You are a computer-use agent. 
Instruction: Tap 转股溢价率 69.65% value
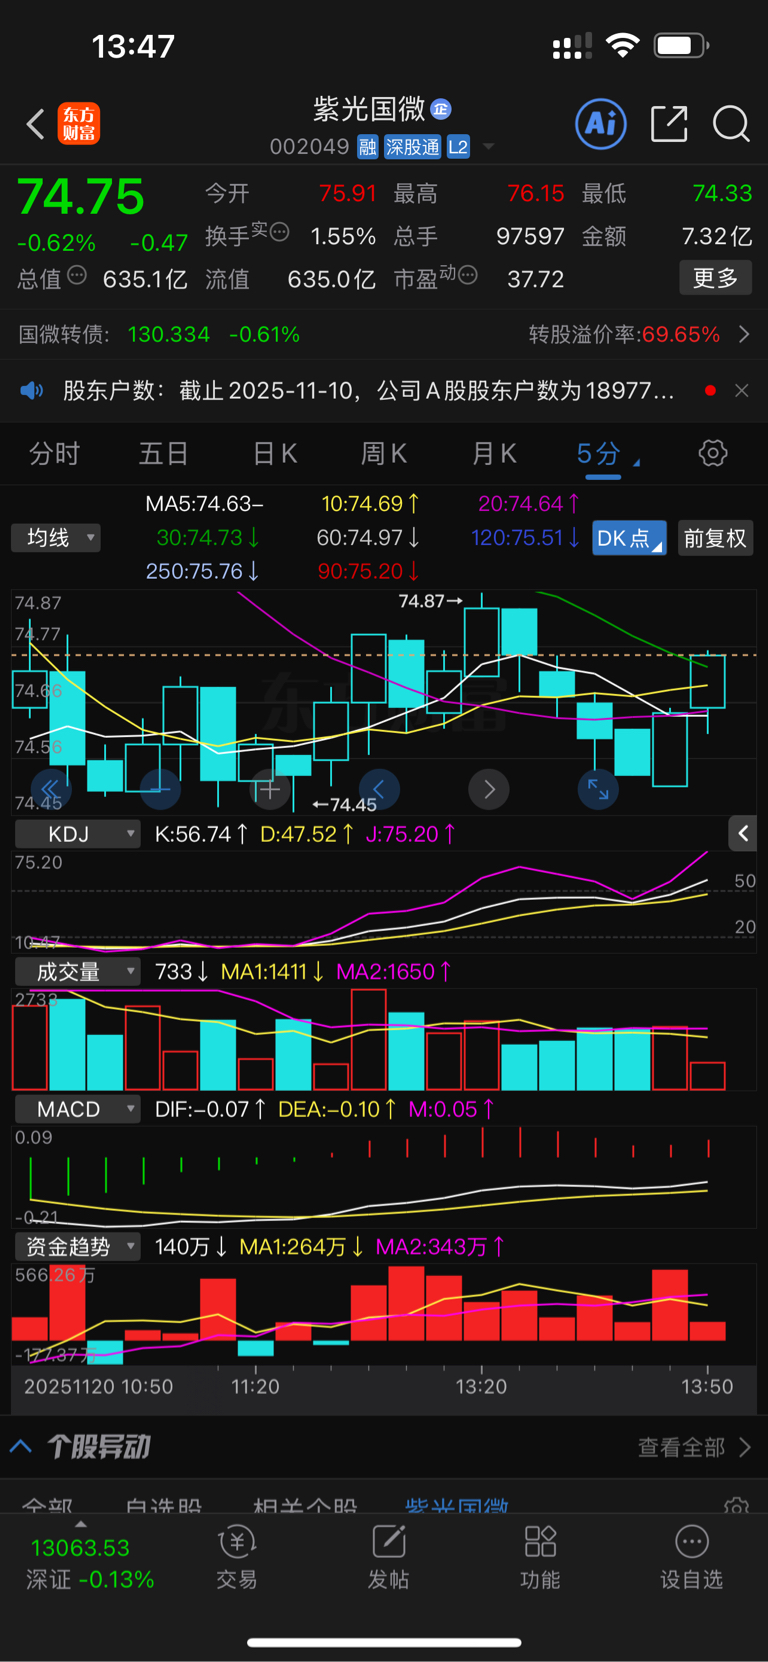click(x=681, y=334)
